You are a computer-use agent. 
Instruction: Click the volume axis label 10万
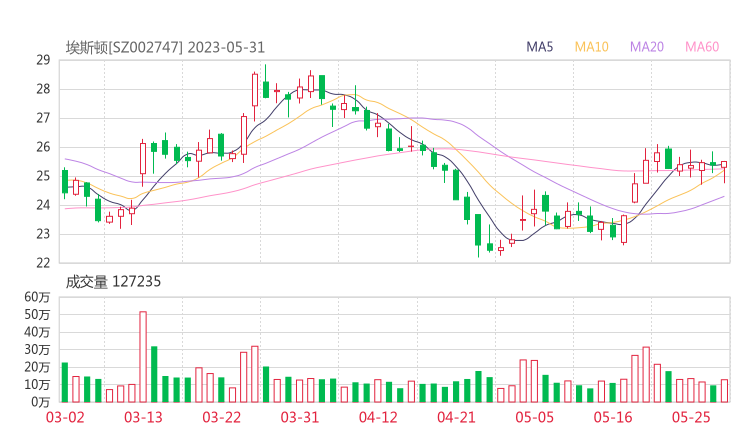click(x=37, y=384)
